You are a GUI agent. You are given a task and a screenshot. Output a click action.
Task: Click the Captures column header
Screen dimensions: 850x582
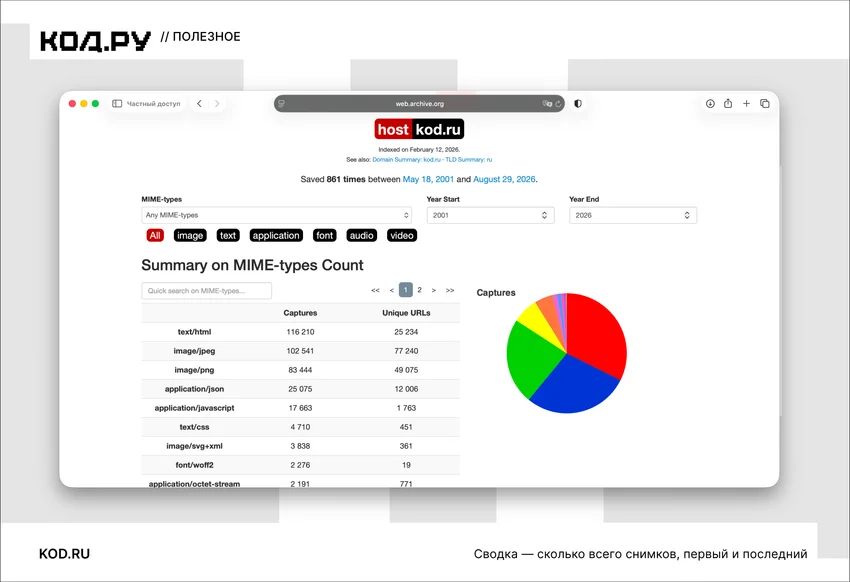click(300, 313)
